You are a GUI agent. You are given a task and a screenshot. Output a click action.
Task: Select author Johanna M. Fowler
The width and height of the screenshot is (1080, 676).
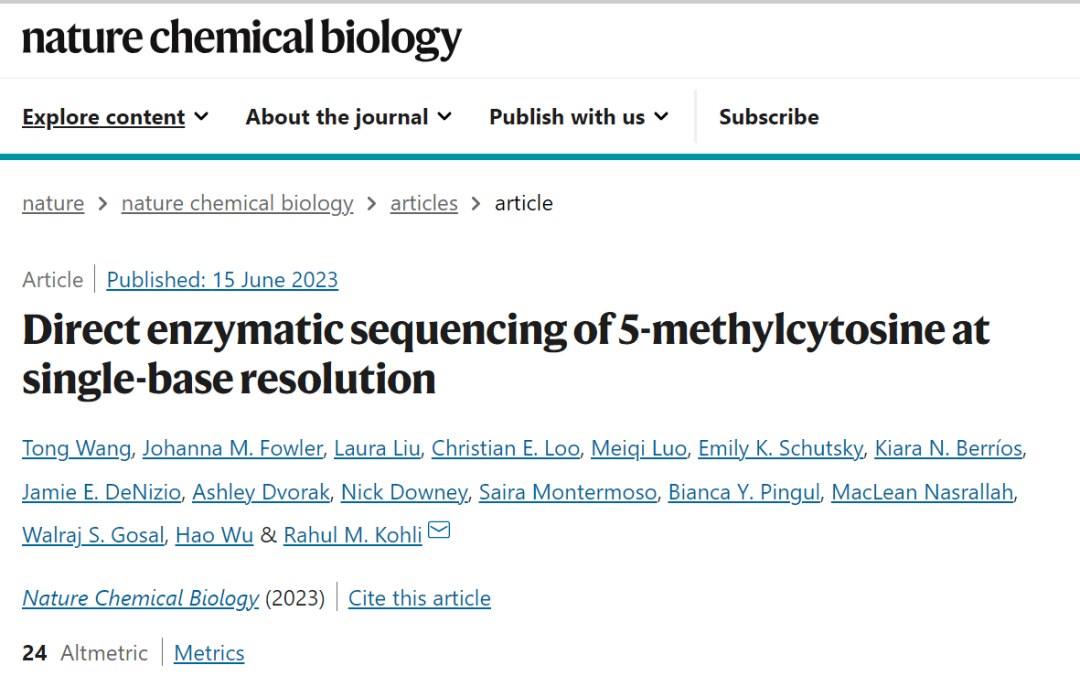click(x=232, y=449)
